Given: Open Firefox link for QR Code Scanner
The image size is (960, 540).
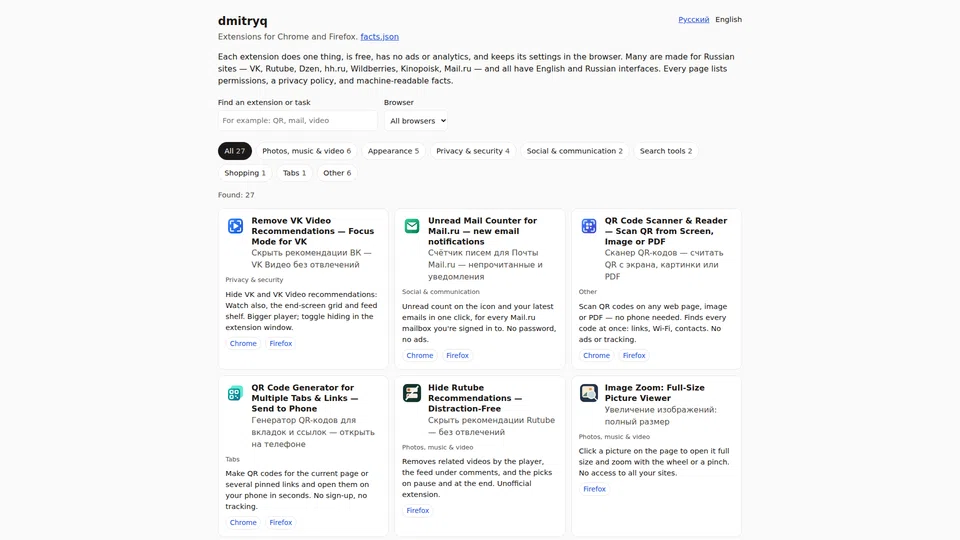Looking at the screenshot, I should pos(634,355).
